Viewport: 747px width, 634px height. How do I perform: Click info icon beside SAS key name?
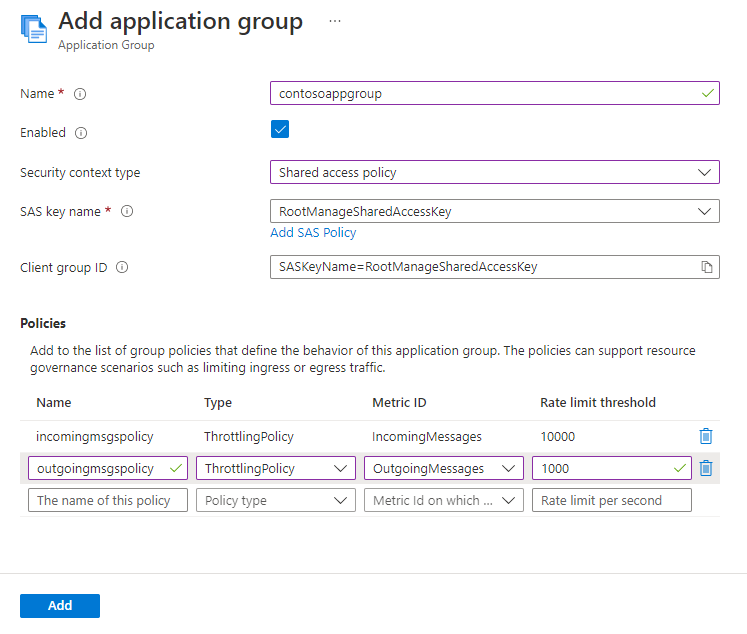127,211
